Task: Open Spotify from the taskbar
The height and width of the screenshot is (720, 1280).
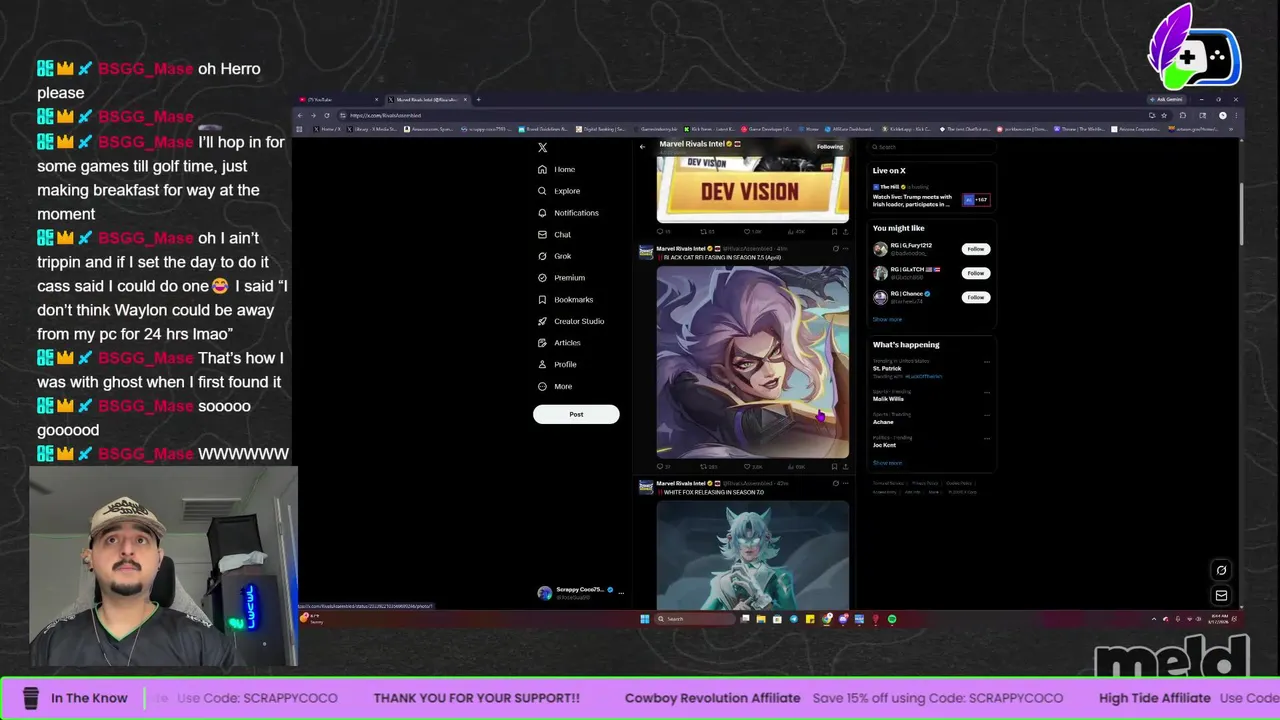Action: pyautogui.click(x=892, y=619)
